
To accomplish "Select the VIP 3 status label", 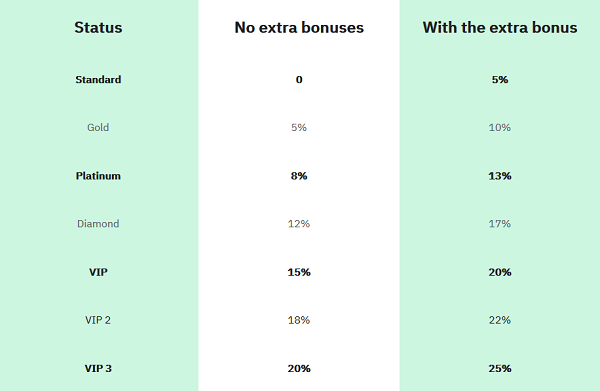I will (98, 368).
